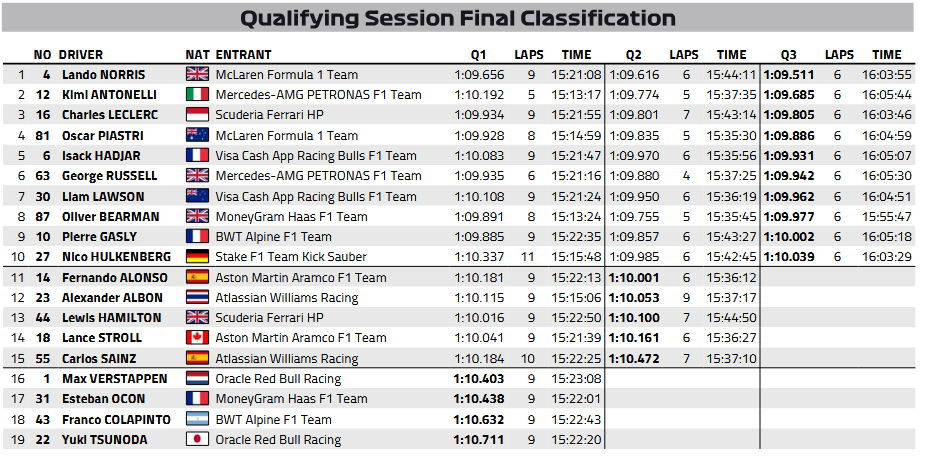Click the Argentine flag next to Franco Colapinto
935x463 pixels.
[196, 420]
